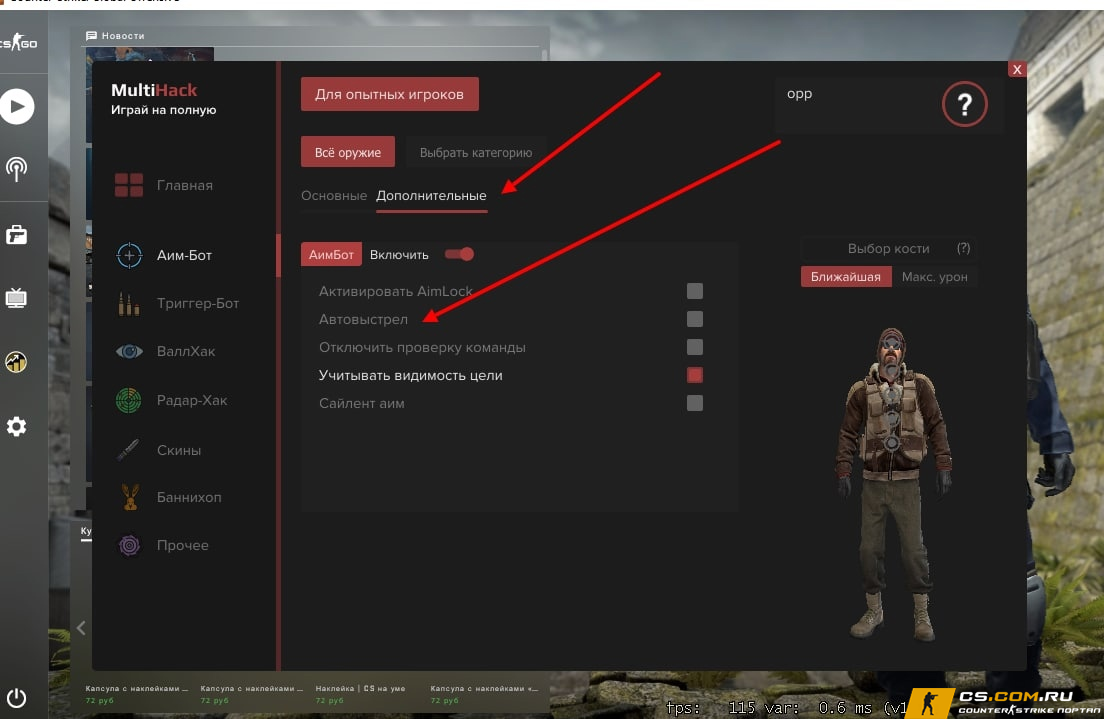
Task: Open CS:GO settings gear icon
Action: click(16, 426)
